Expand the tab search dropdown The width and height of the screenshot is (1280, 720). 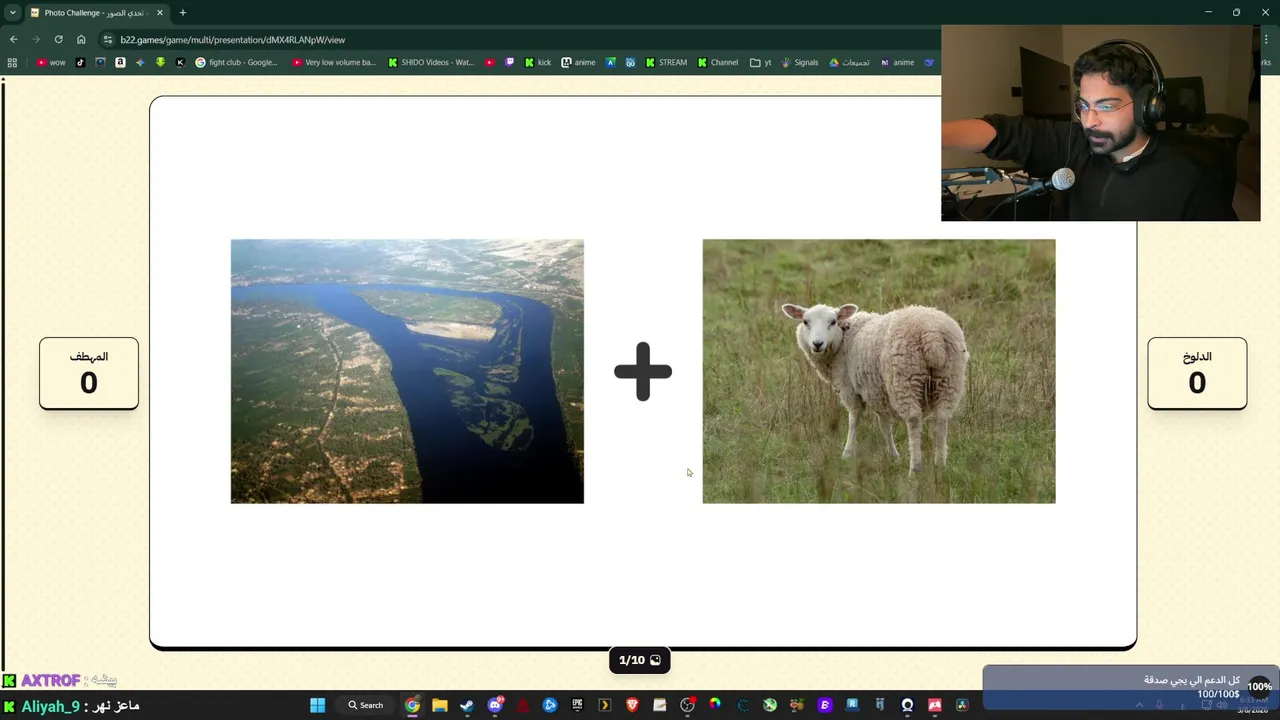click(x=12, y=13)
